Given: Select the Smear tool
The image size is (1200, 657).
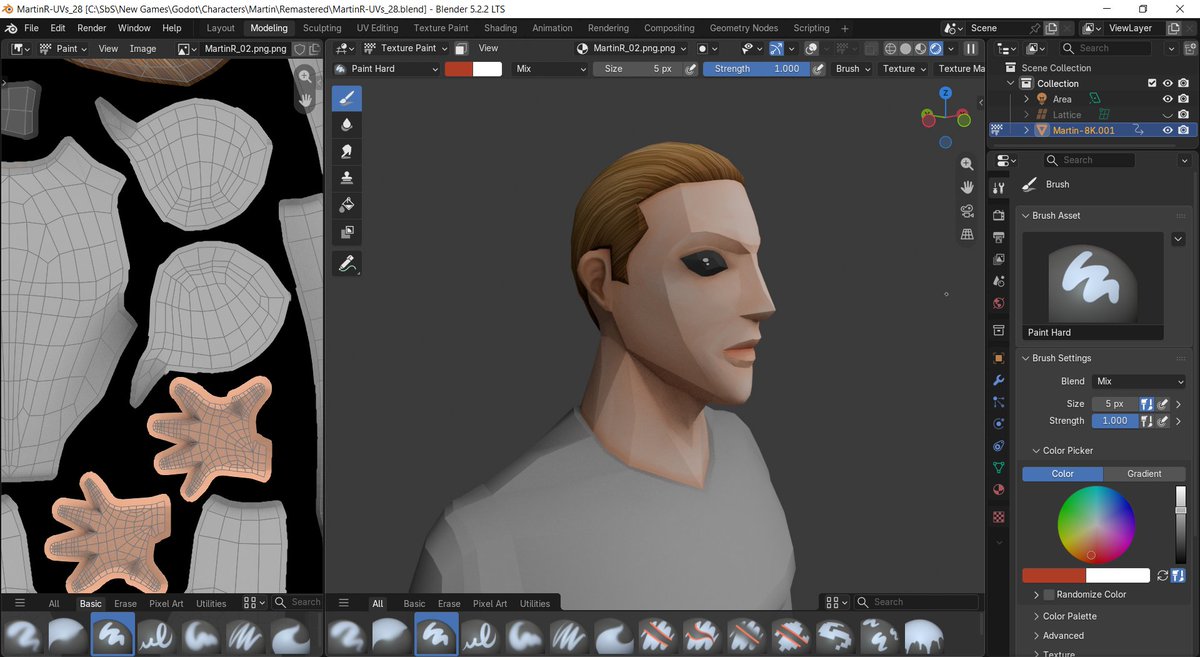Looking at the screenshot, I should 347,152.
